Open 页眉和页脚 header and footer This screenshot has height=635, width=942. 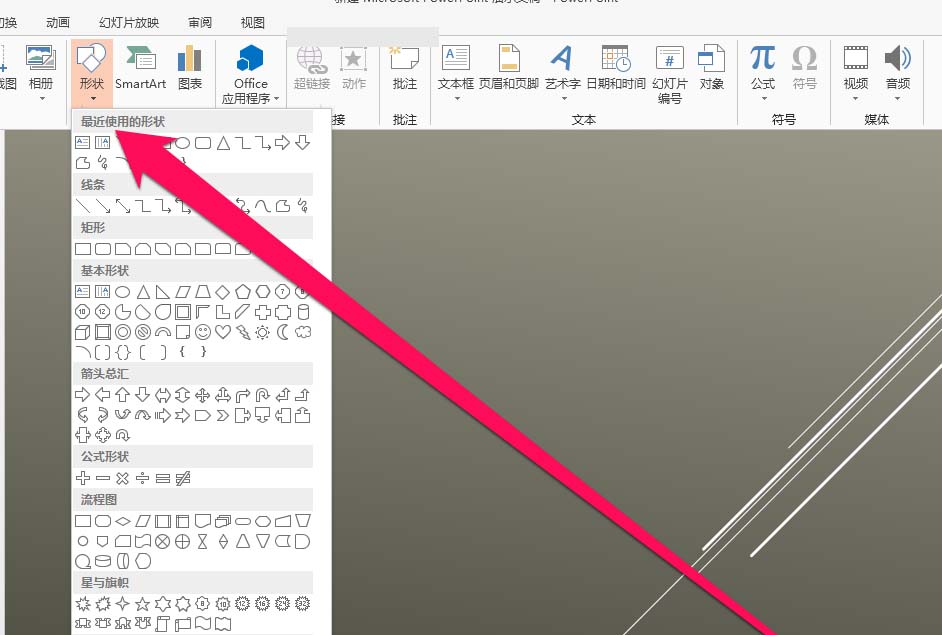pos(509,67)
